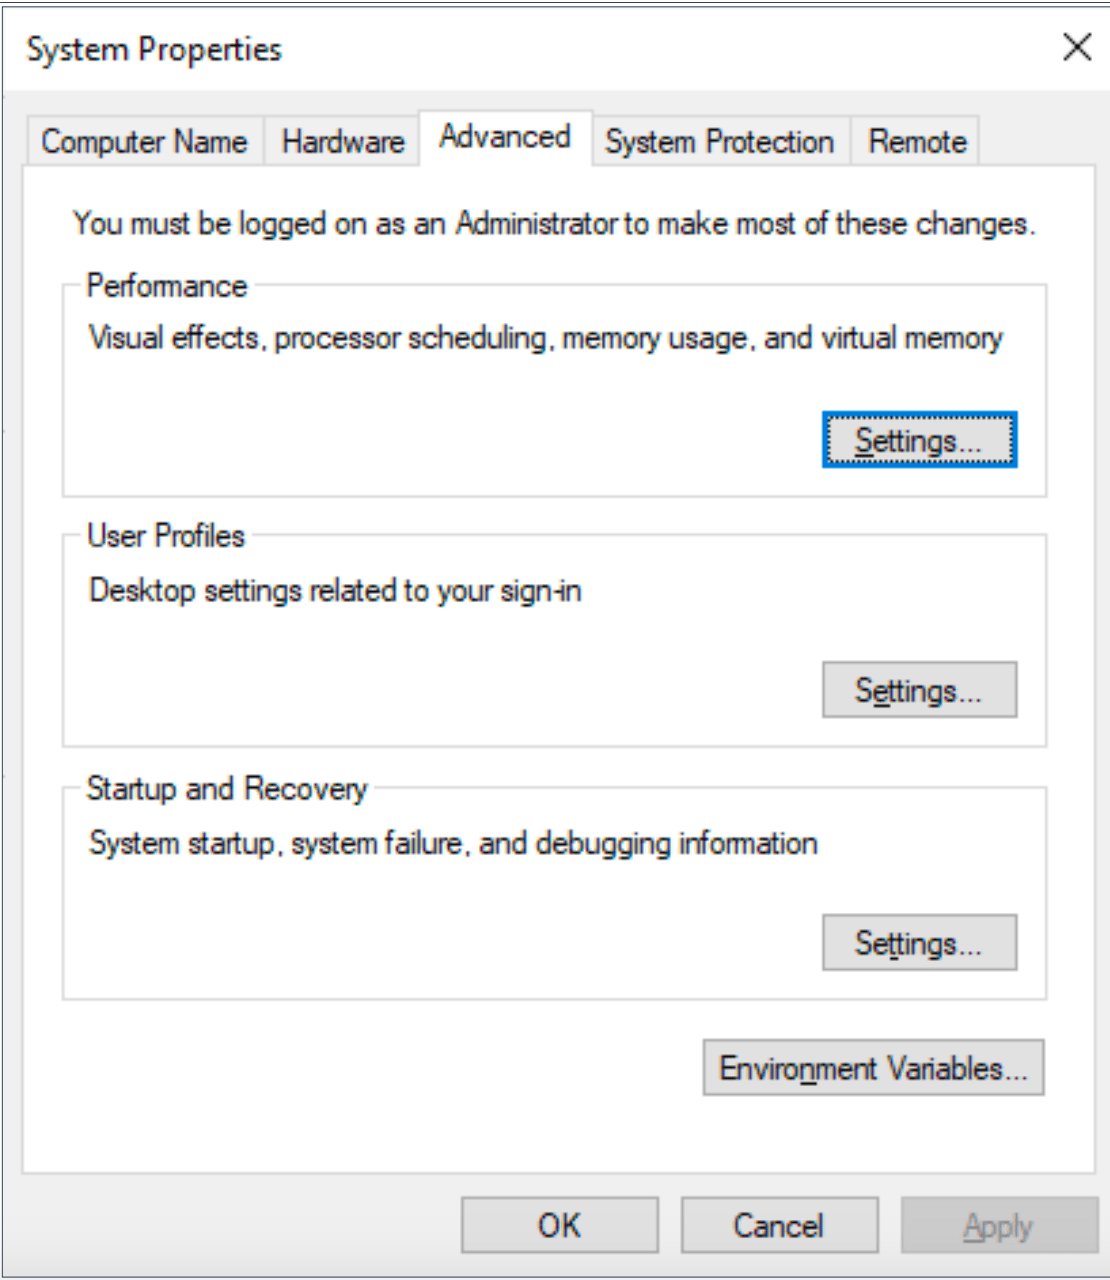1110x1280 pixels.
Task: Open Startup and Recovery Settings
Action: point(919,943)
